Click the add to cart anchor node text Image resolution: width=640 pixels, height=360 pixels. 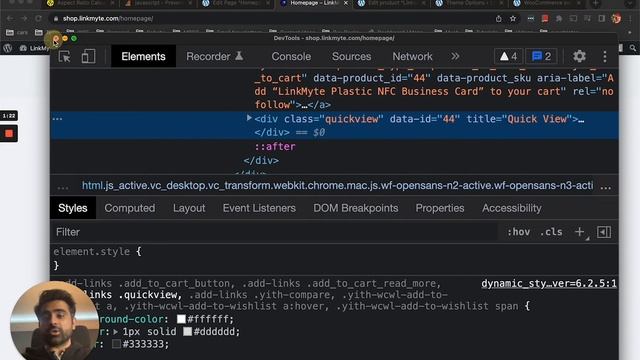[434, 91]
